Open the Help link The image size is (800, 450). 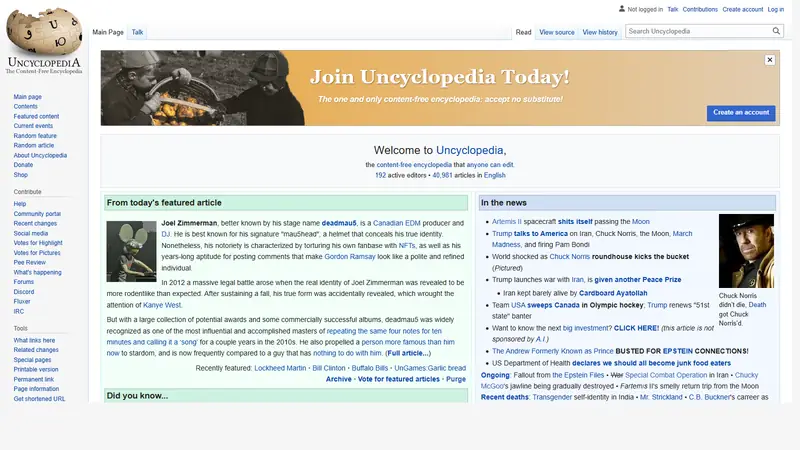click(19, 204)
